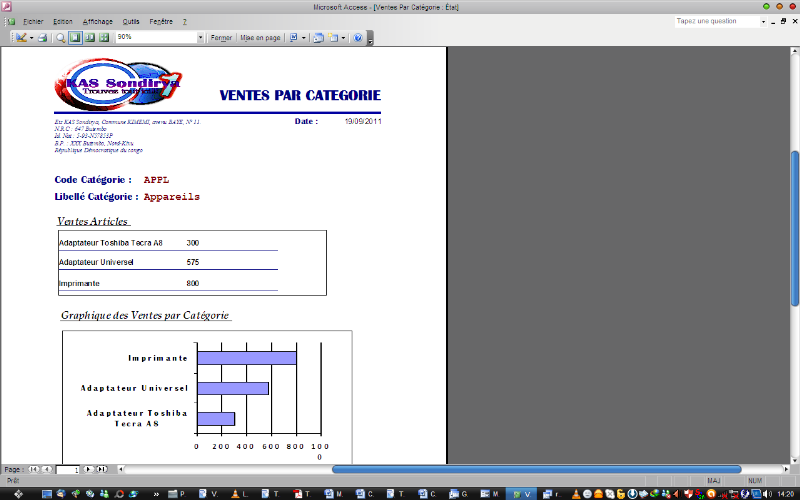Click the padlock system tray icon
This screenshot has height=500, width=800.
click(x=620, y=494)
